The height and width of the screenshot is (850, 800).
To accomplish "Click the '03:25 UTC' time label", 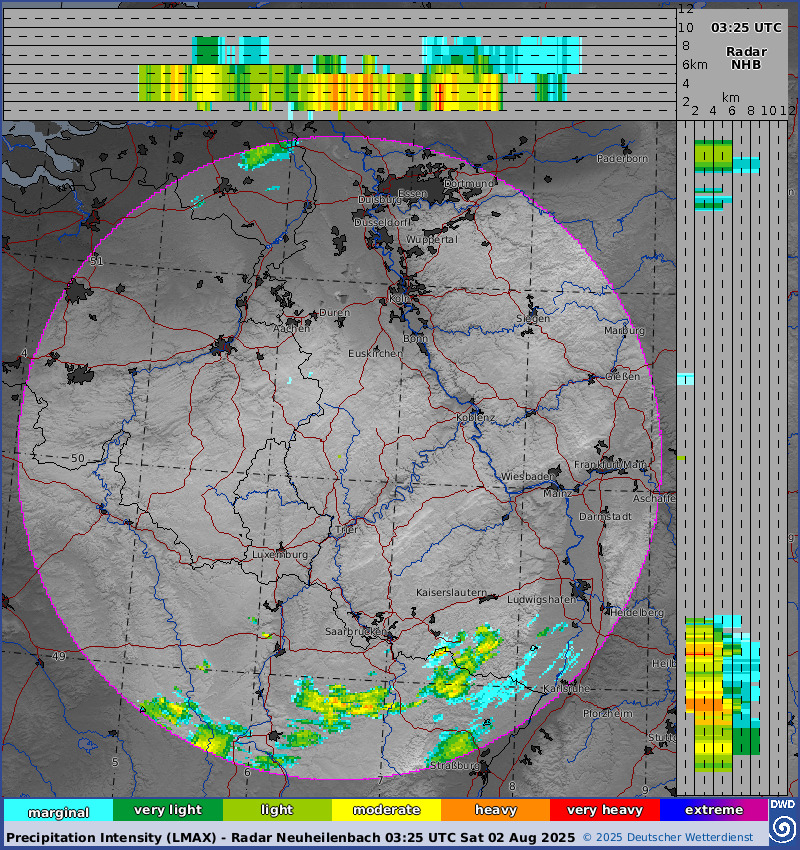I will click(x=746, y=28).
